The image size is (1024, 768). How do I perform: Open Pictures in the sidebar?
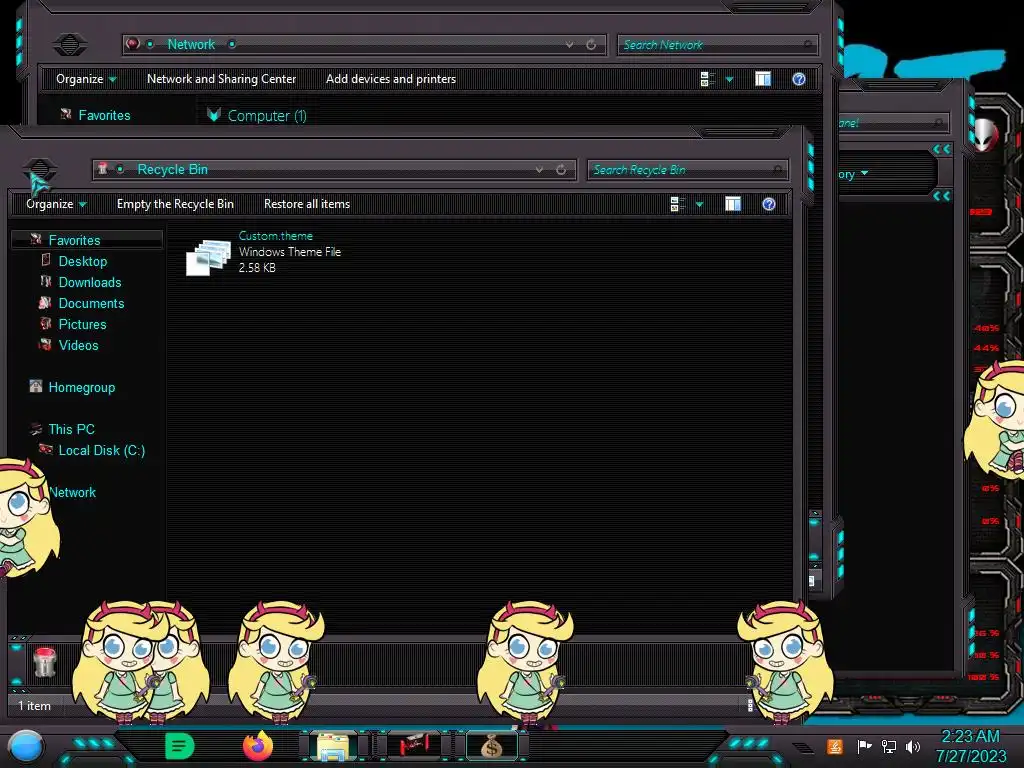pos(82,324)
